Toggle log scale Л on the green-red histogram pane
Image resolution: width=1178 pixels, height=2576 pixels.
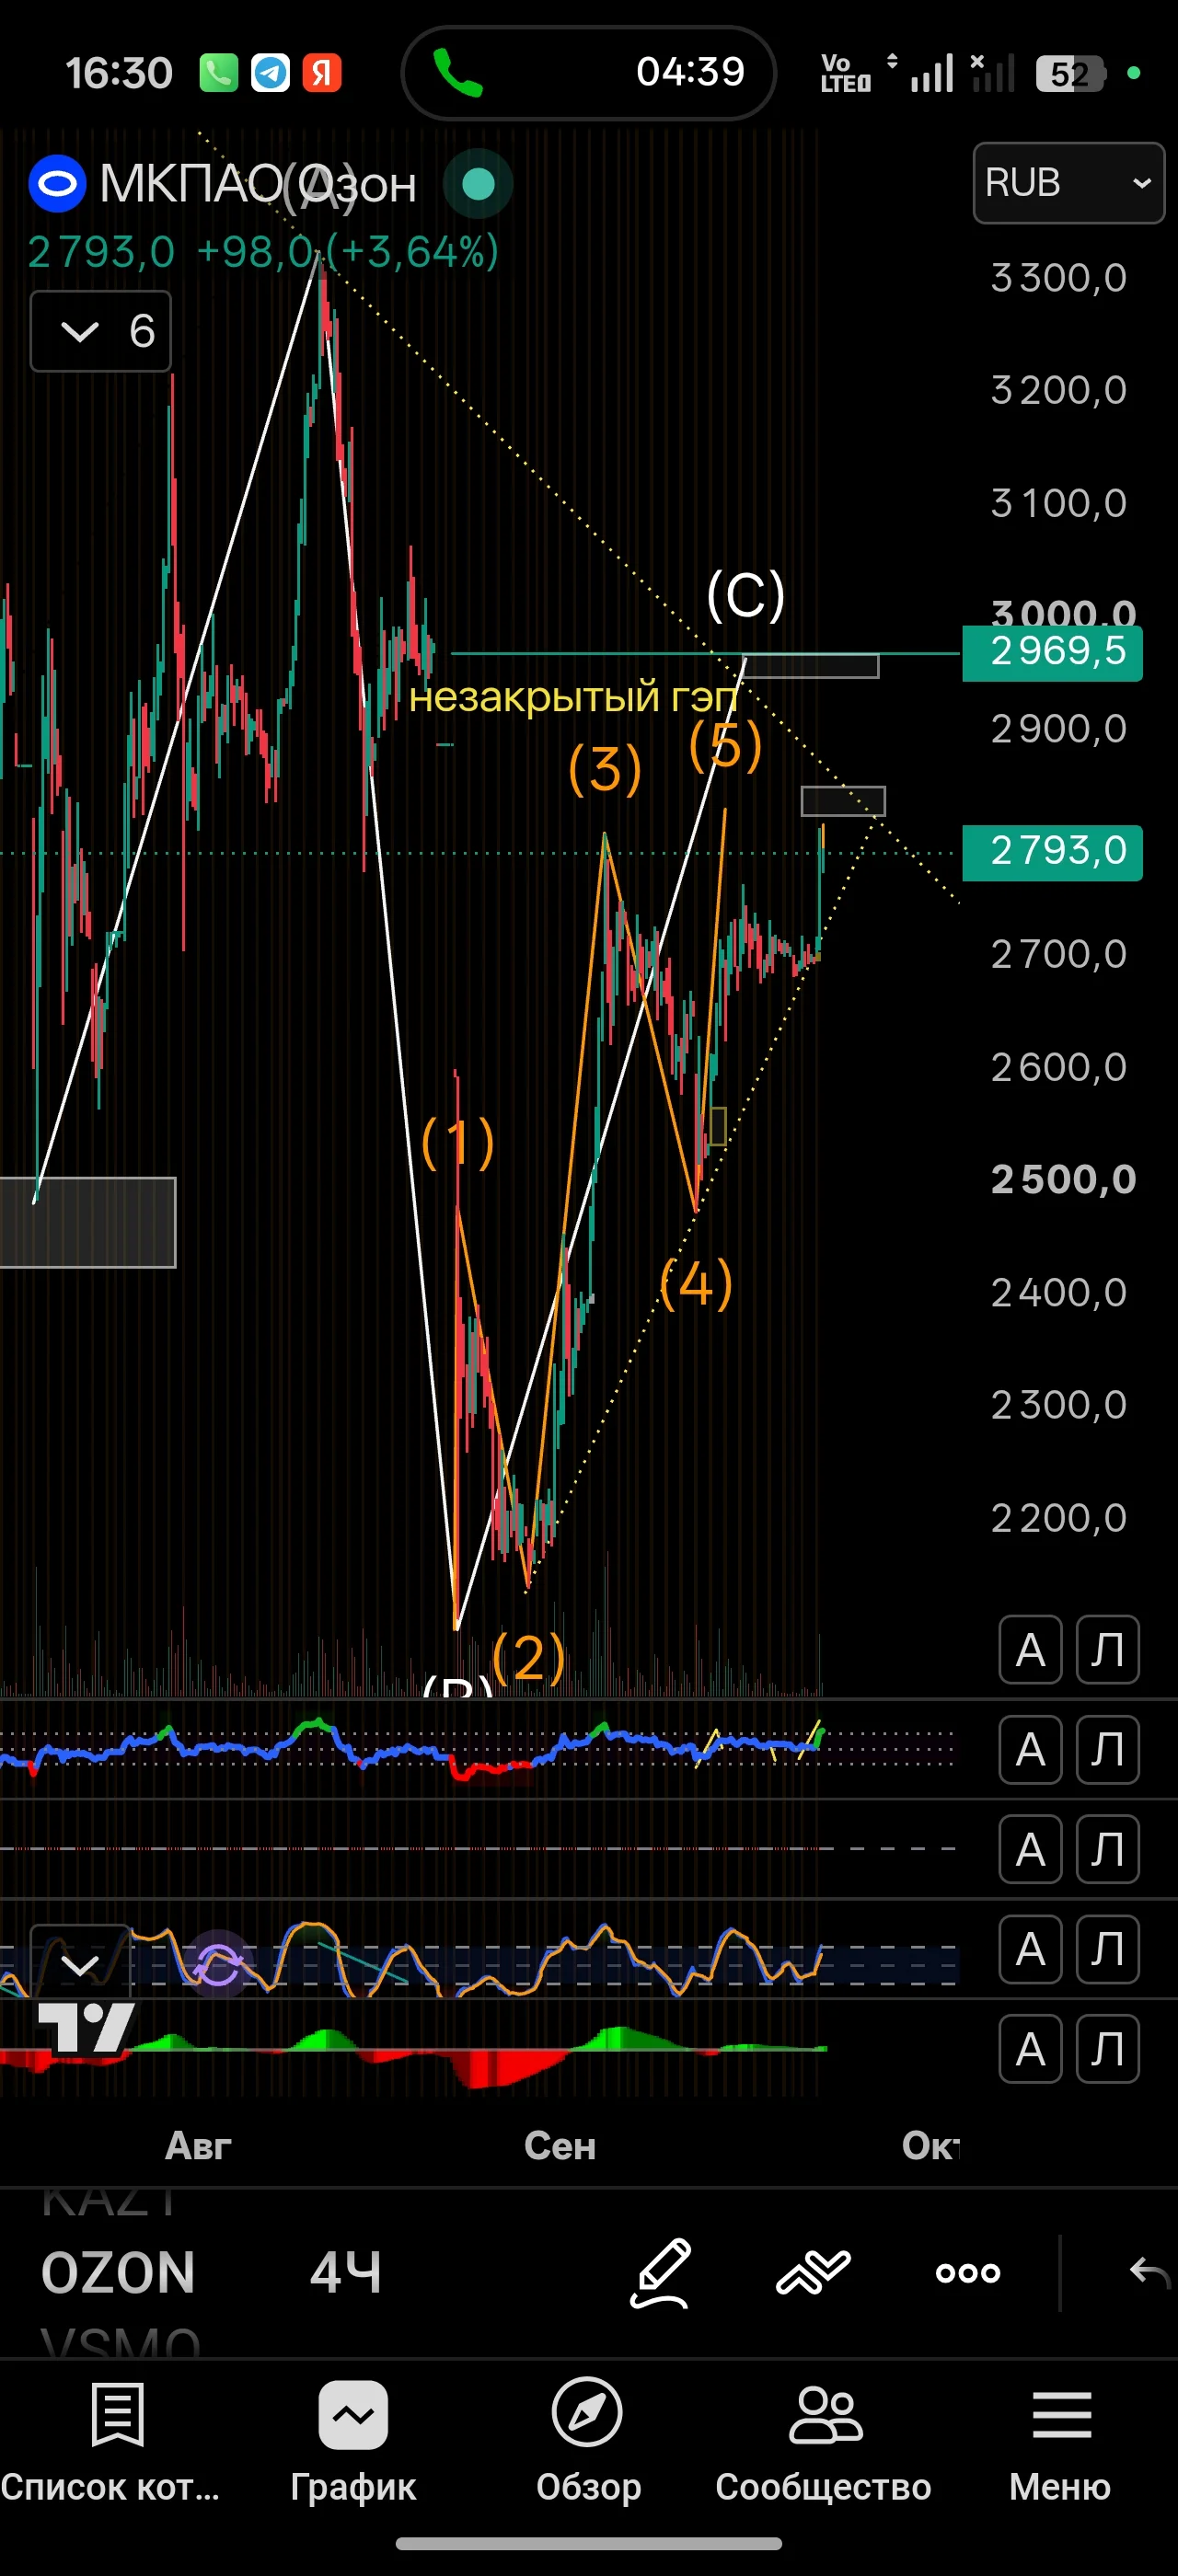tap(1107, 2049)
